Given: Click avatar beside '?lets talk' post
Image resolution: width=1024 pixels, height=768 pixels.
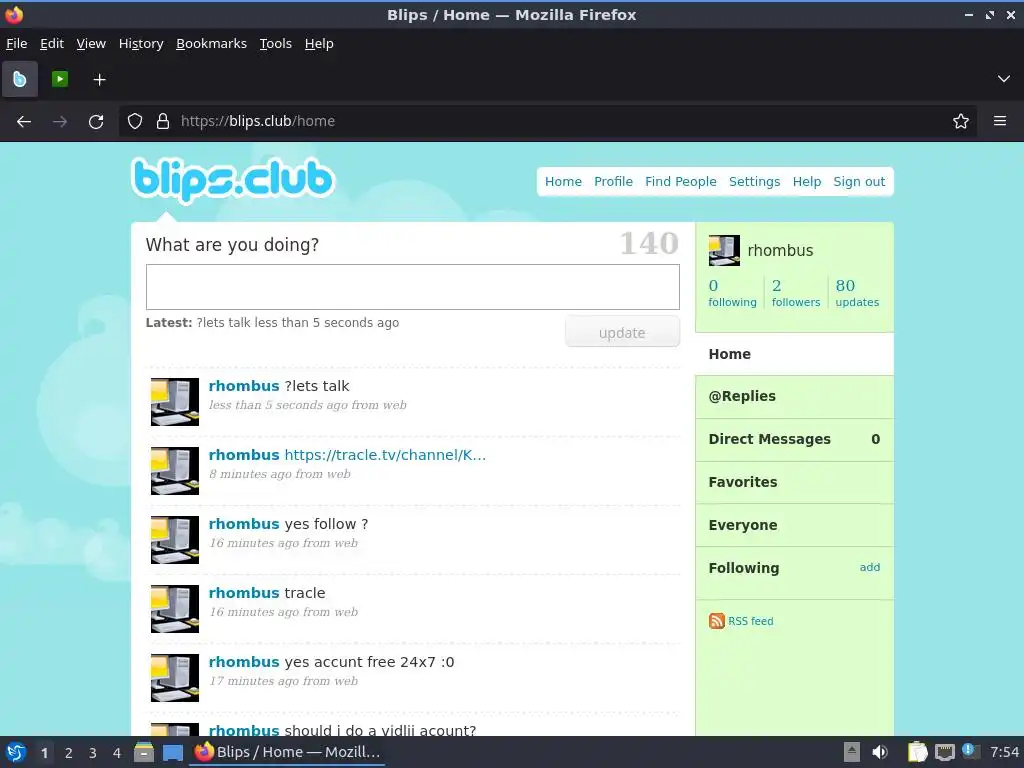Looking at the screenshot, I should (174, 402).
